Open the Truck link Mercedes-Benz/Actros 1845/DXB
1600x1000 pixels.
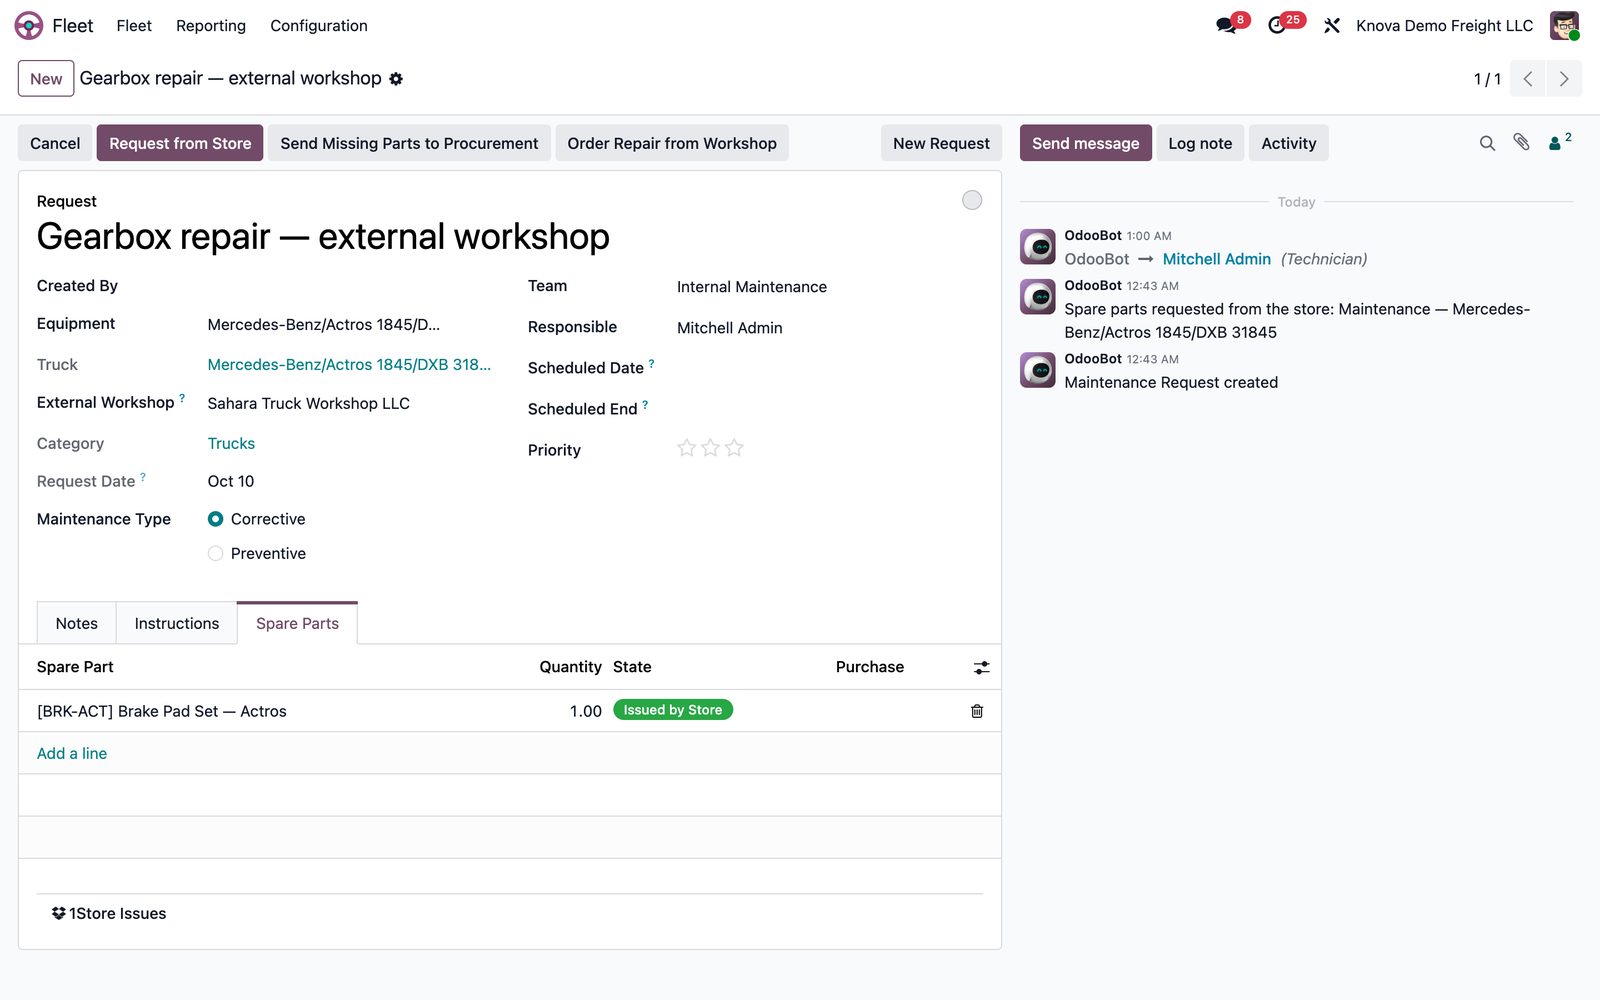point(349,365)
